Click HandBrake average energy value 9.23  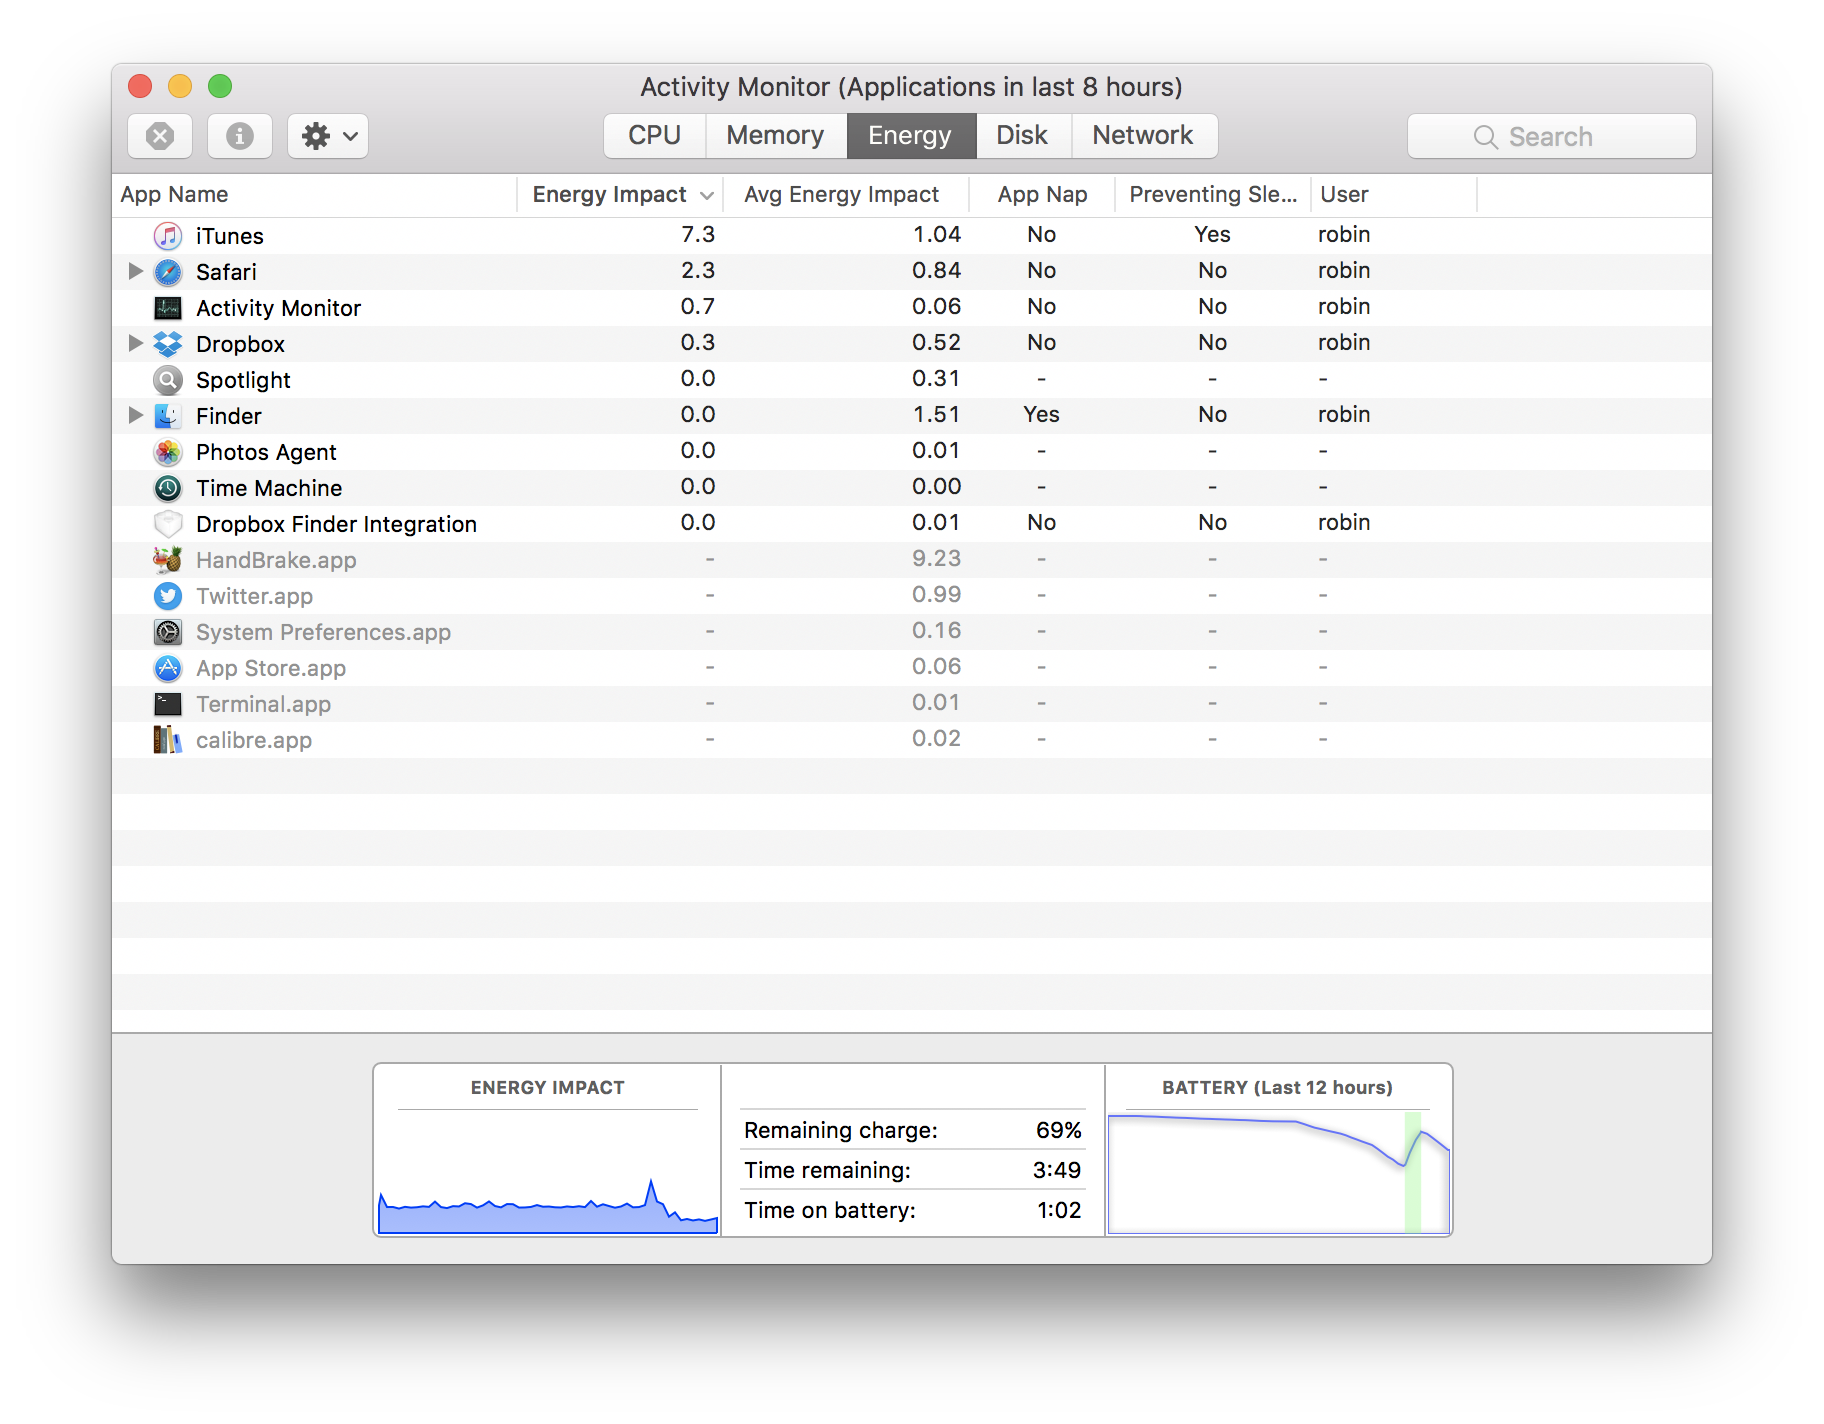[936, 558]
